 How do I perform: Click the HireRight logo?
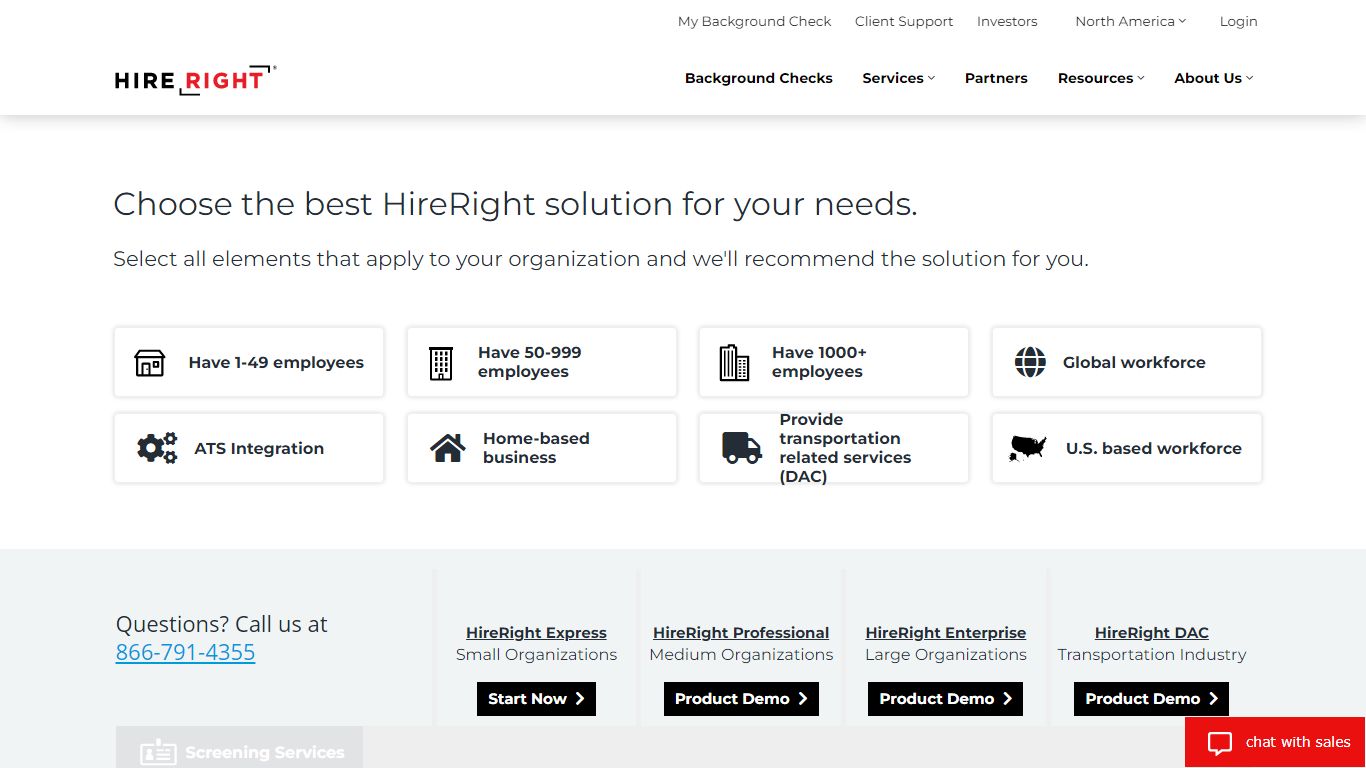point(195,80)
